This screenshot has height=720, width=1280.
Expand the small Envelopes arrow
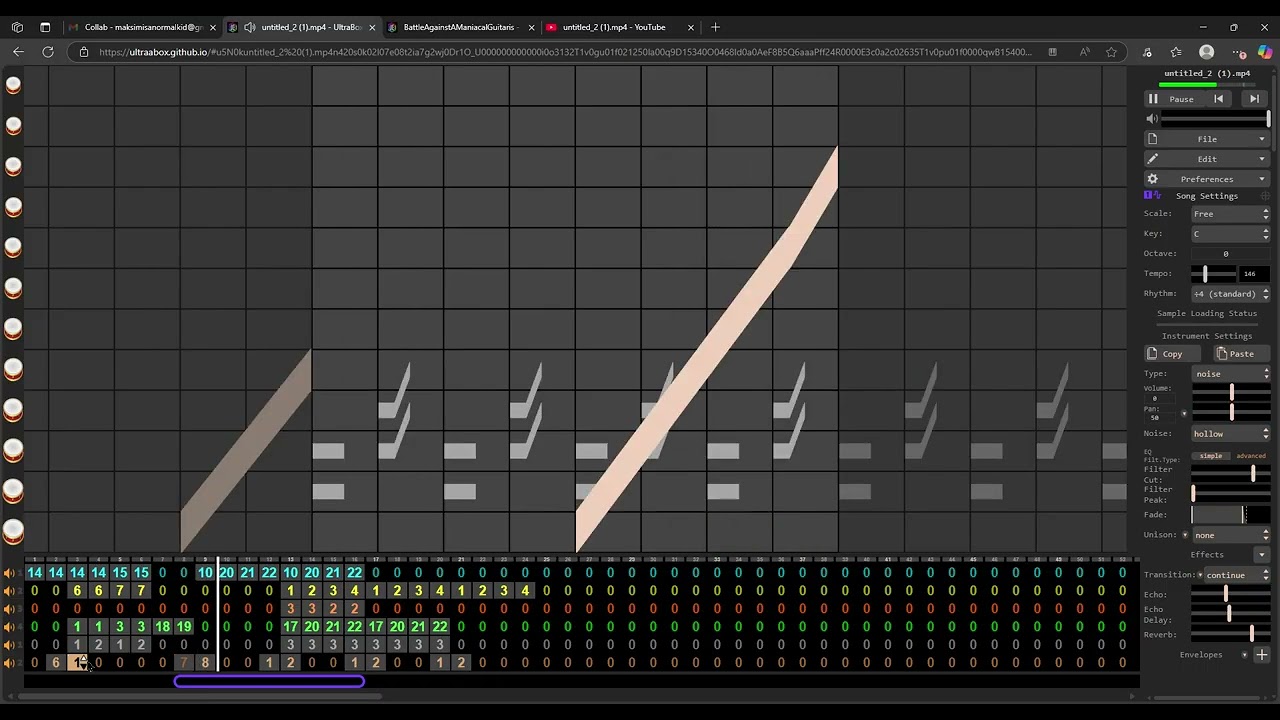(1245, 655)
